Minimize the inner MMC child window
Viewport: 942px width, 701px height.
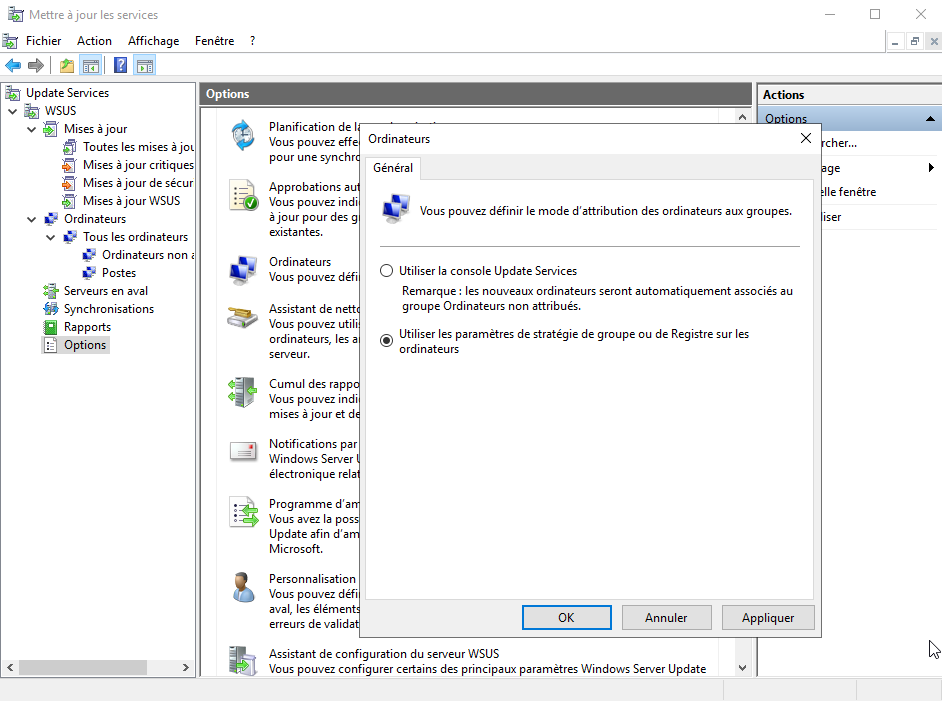tap(895, 41)
